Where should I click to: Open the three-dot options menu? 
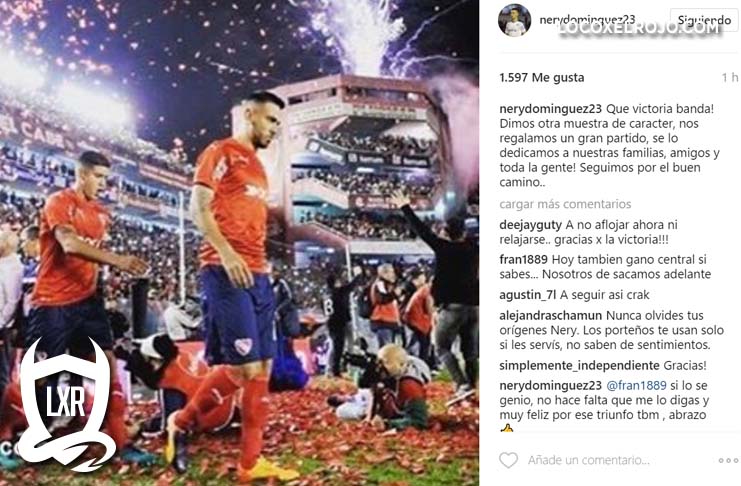tap(728, 460)
